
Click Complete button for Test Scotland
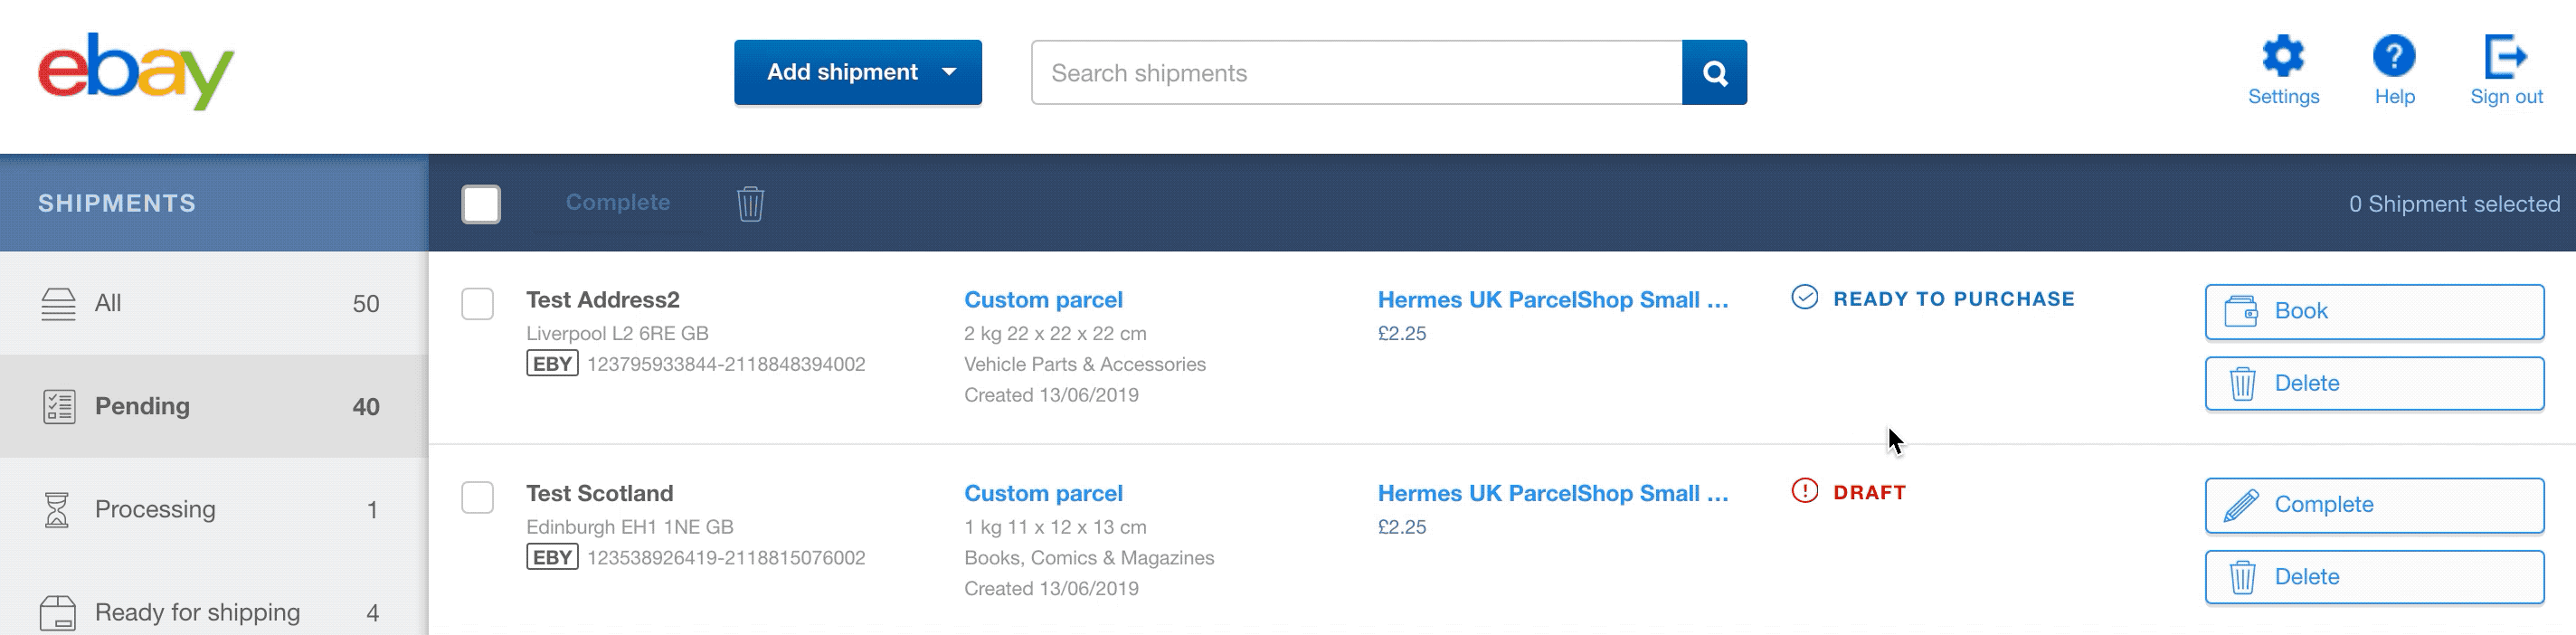tap(2374, 505)
